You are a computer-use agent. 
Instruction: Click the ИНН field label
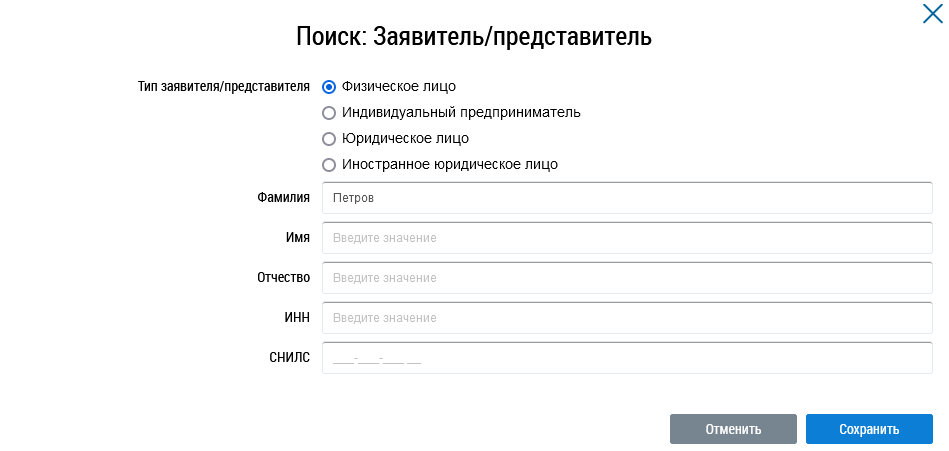coord(297,317)
